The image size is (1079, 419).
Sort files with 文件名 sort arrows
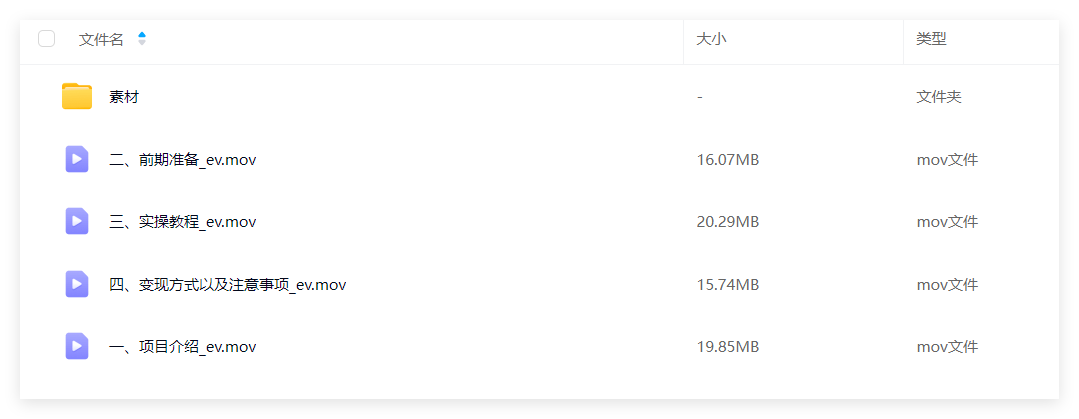142,39
